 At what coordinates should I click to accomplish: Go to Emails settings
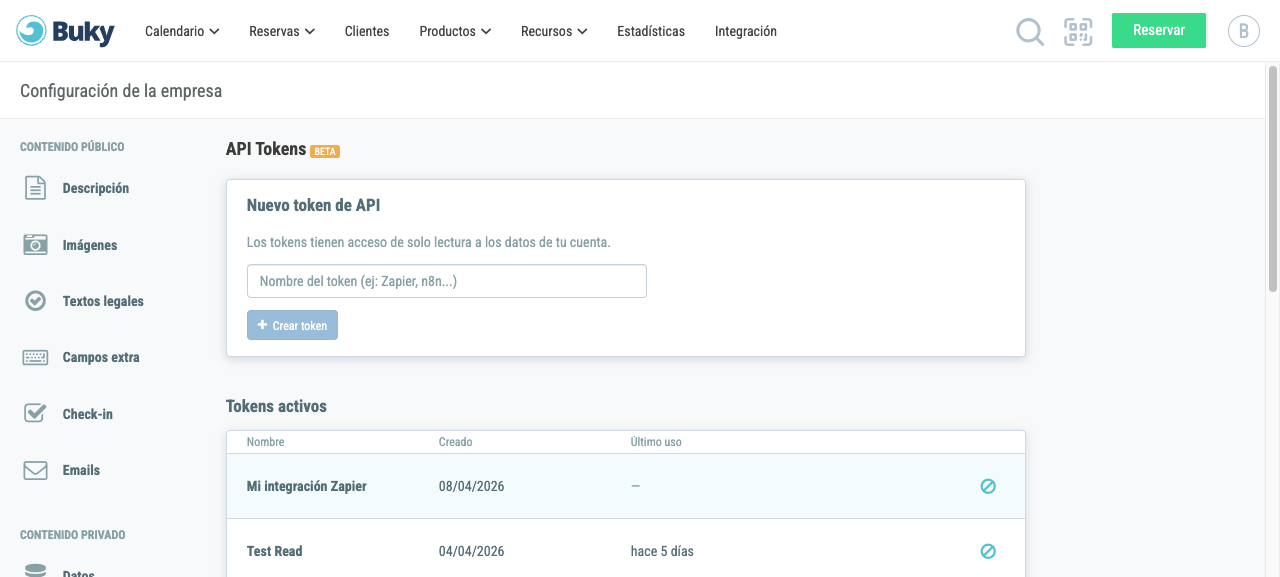click(x=81, y=470)
